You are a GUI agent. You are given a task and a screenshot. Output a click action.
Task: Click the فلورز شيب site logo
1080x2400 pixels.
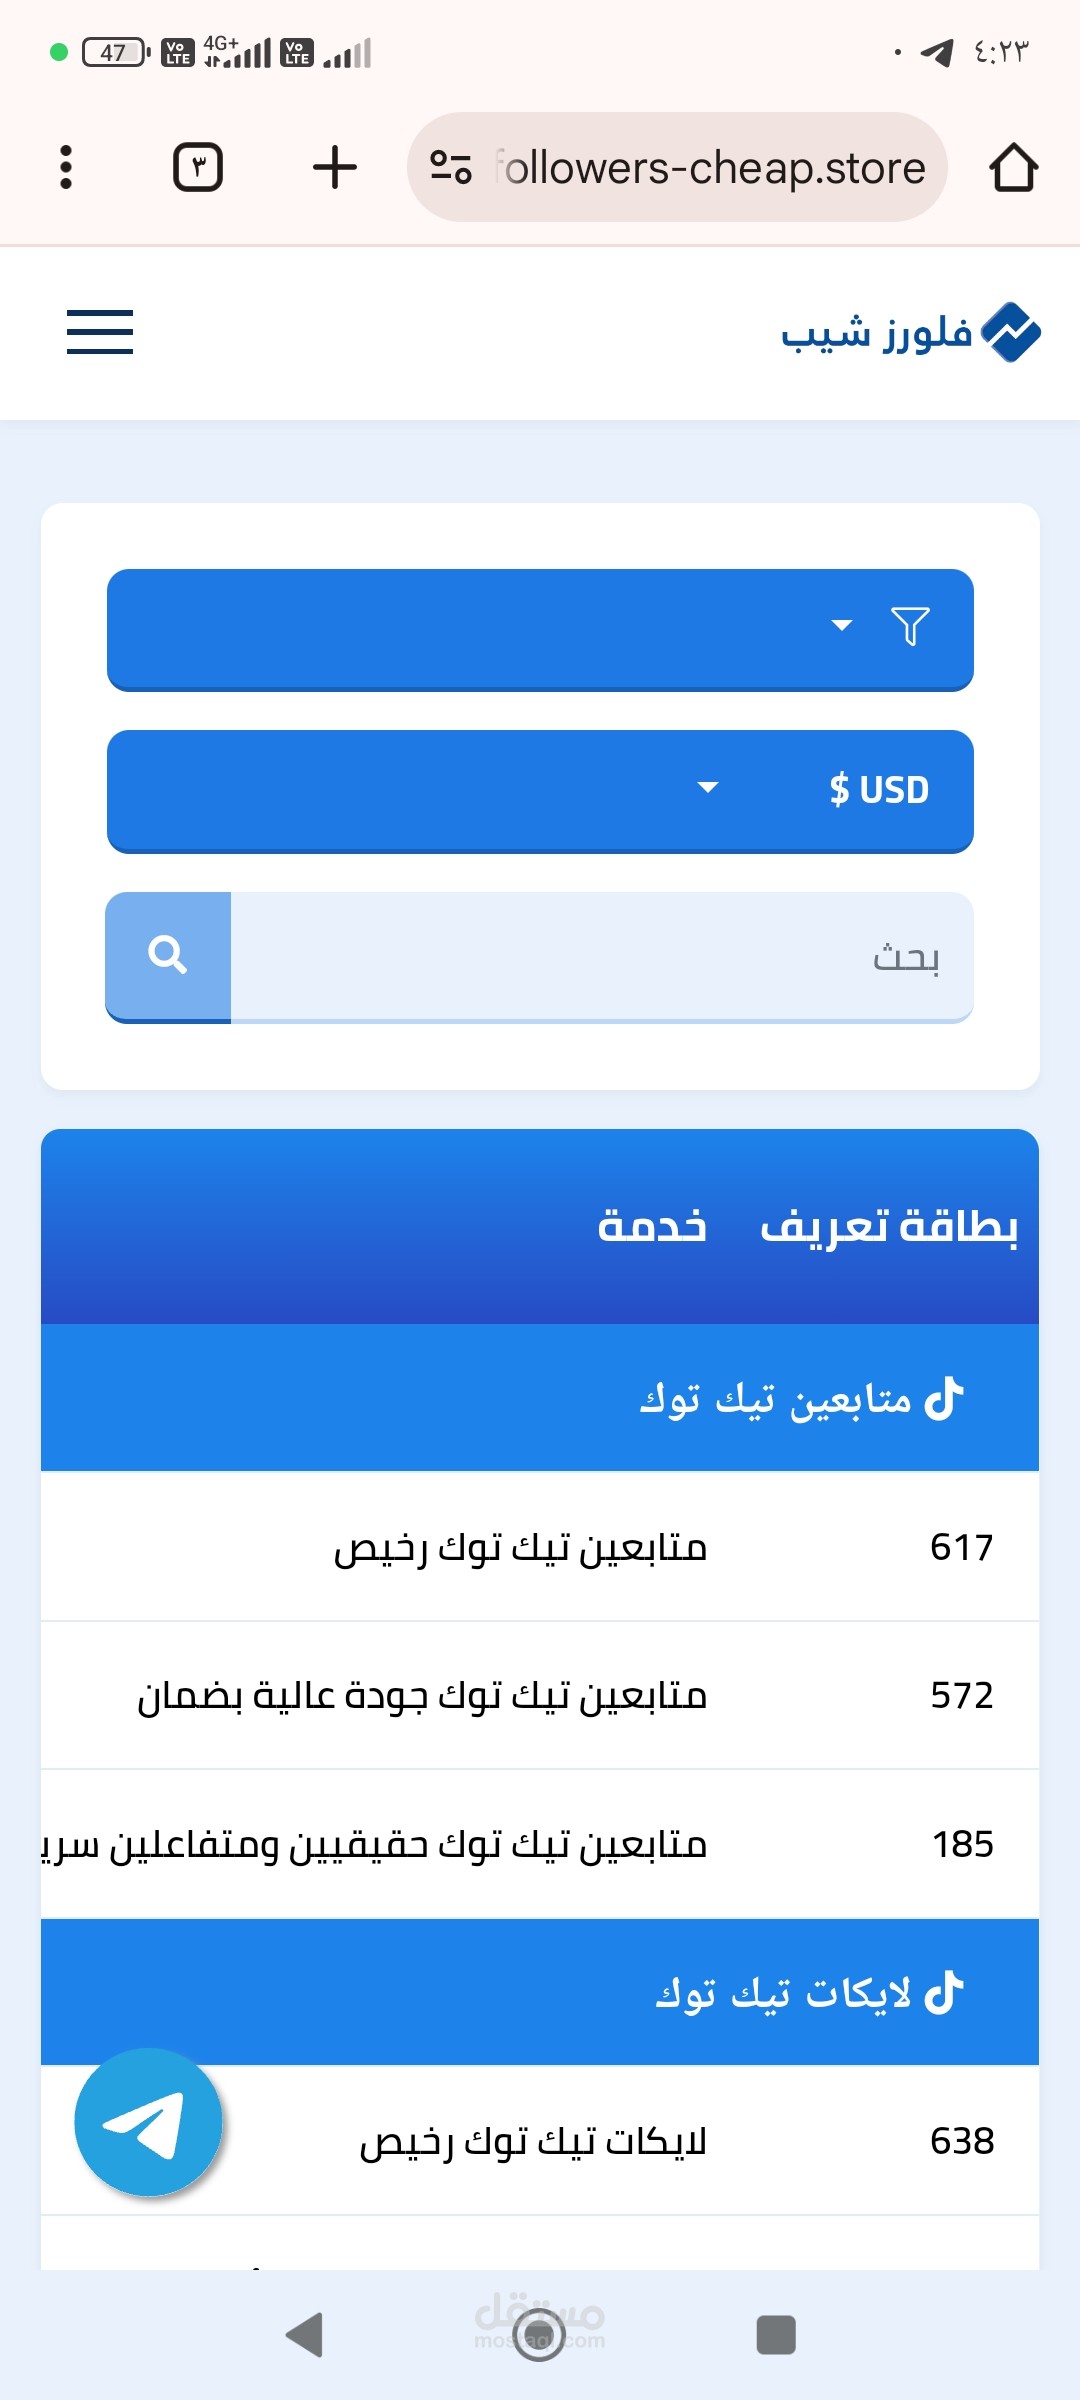point(910,332)
